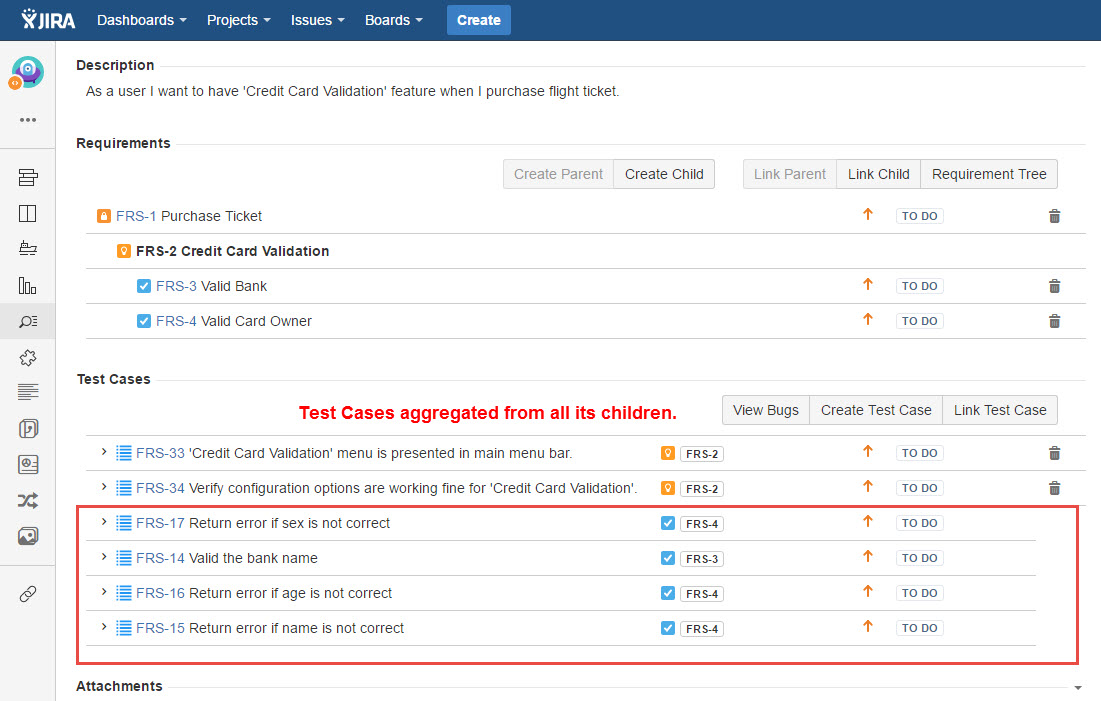Click the blue checkbox icon beside FRS-4 Valid Card Owner
This screenshot has width=1101, height=701.
click(x=144, y=321)
